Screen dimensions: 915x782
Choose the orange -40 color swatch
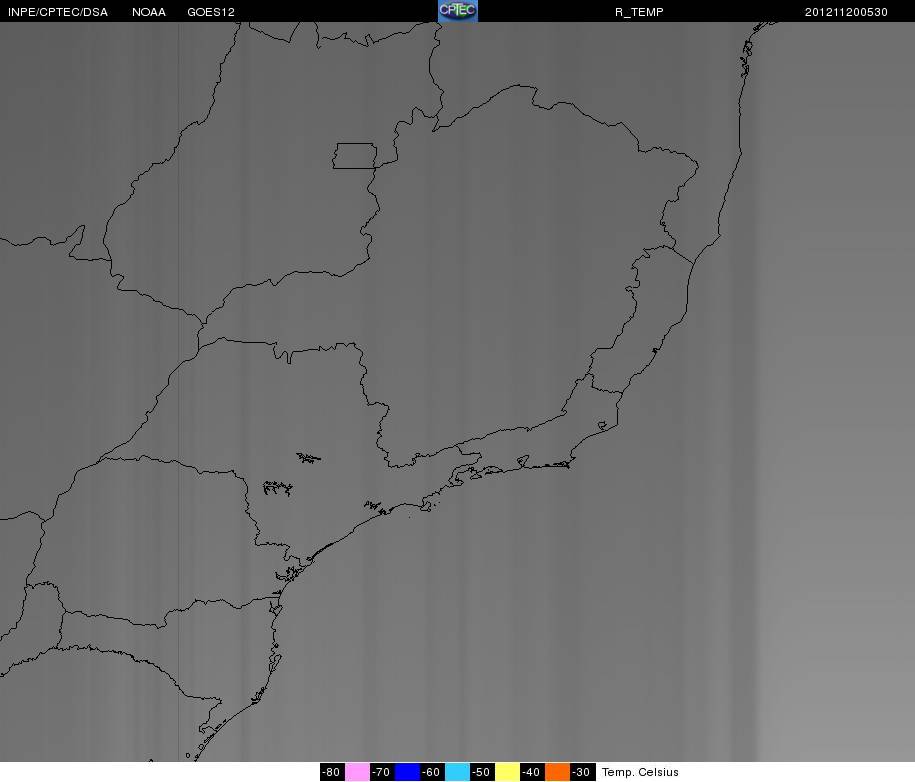557,771
